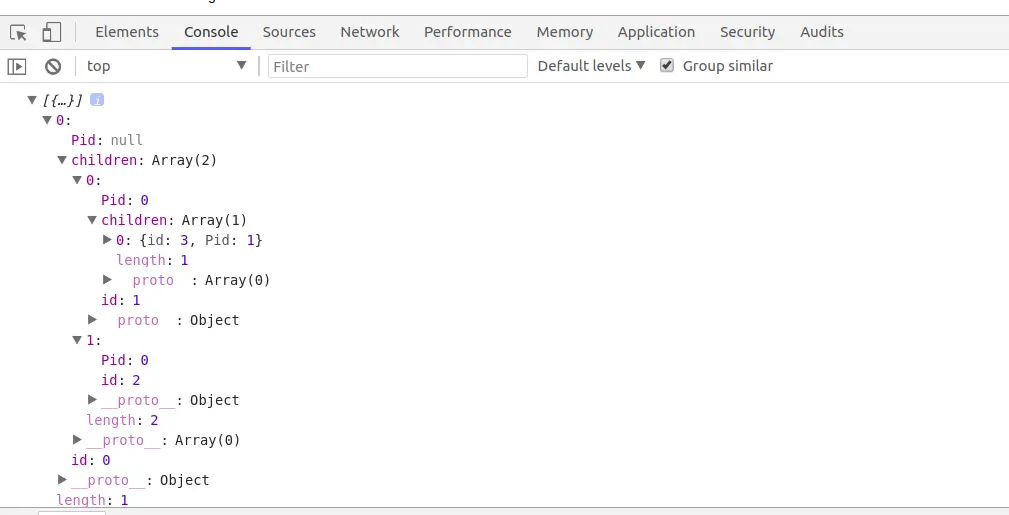Expand the {id: 3, Pid: 1} object

click(108, 240)
